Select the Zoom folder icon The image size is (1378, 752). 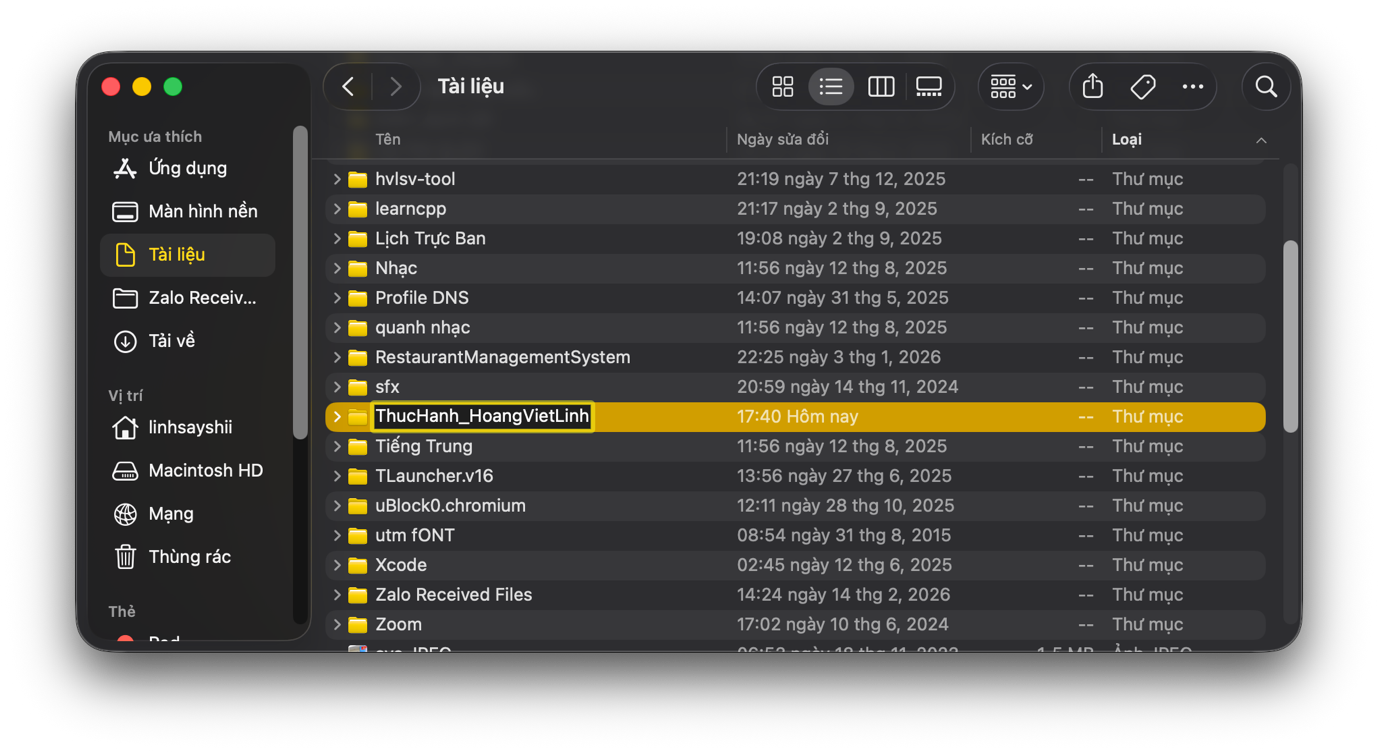(x=358, y=625)
